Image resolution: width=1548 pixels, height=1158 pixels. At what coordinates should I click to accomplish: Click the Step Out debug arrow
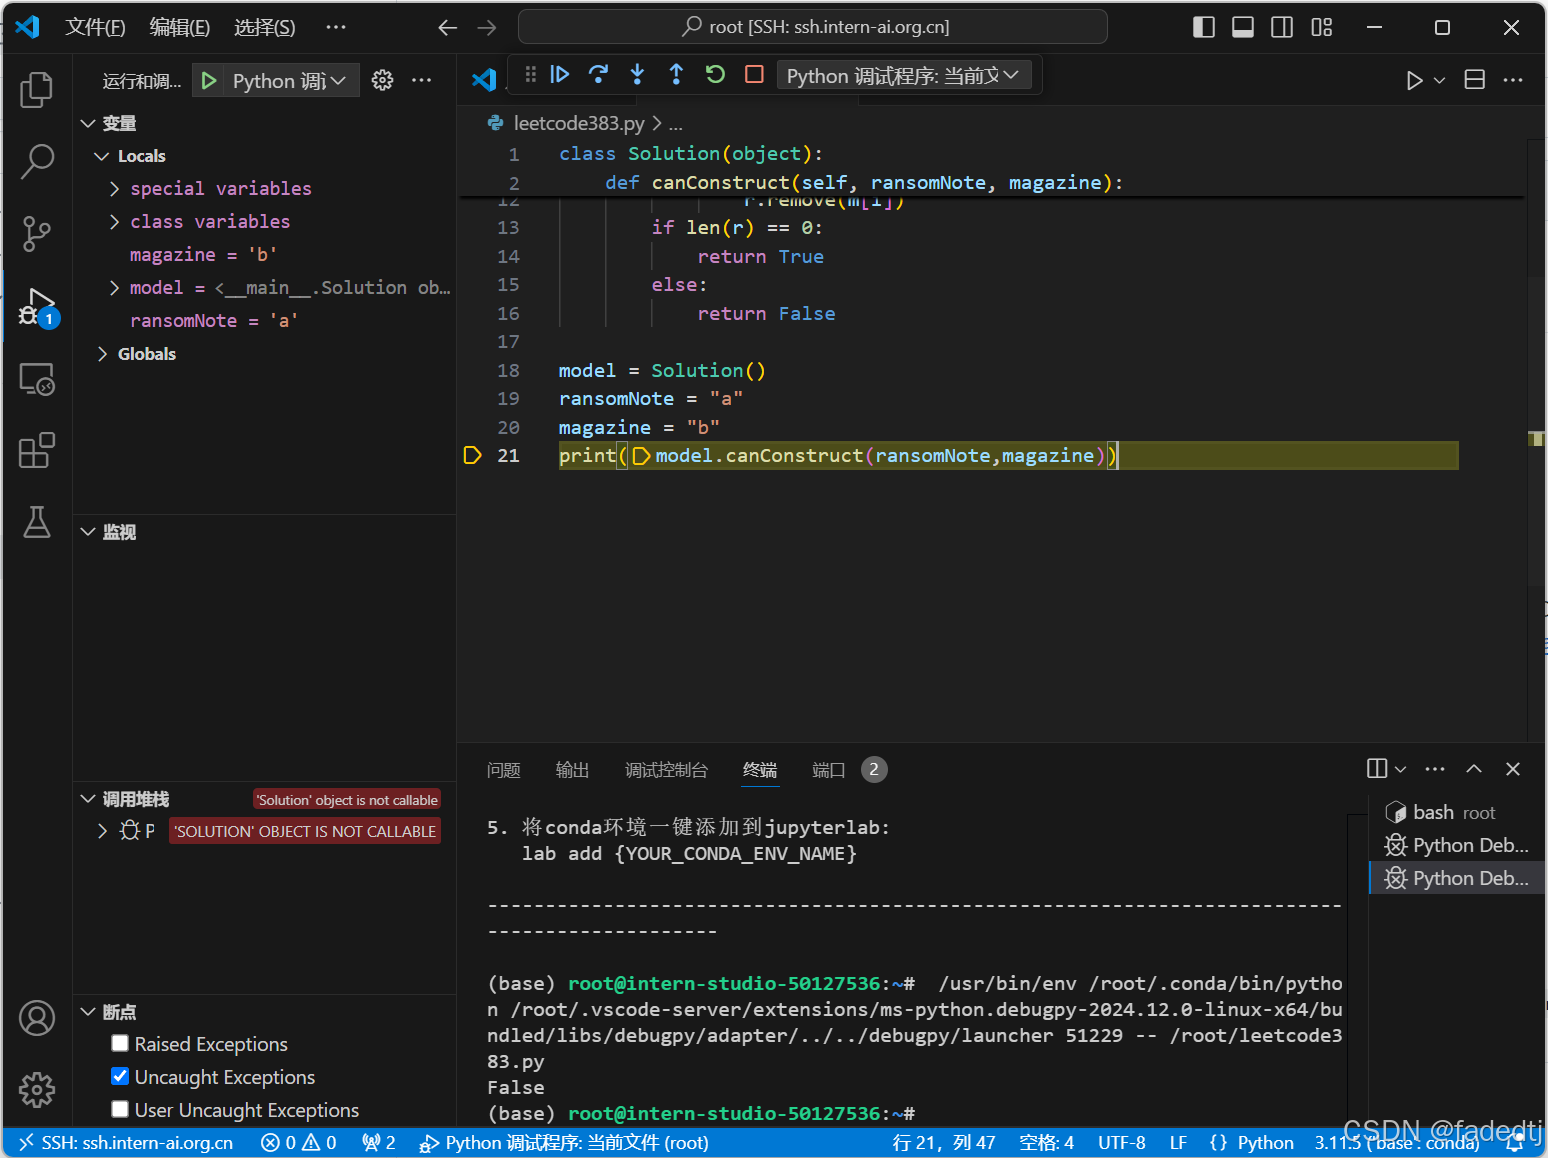[676, 75]
